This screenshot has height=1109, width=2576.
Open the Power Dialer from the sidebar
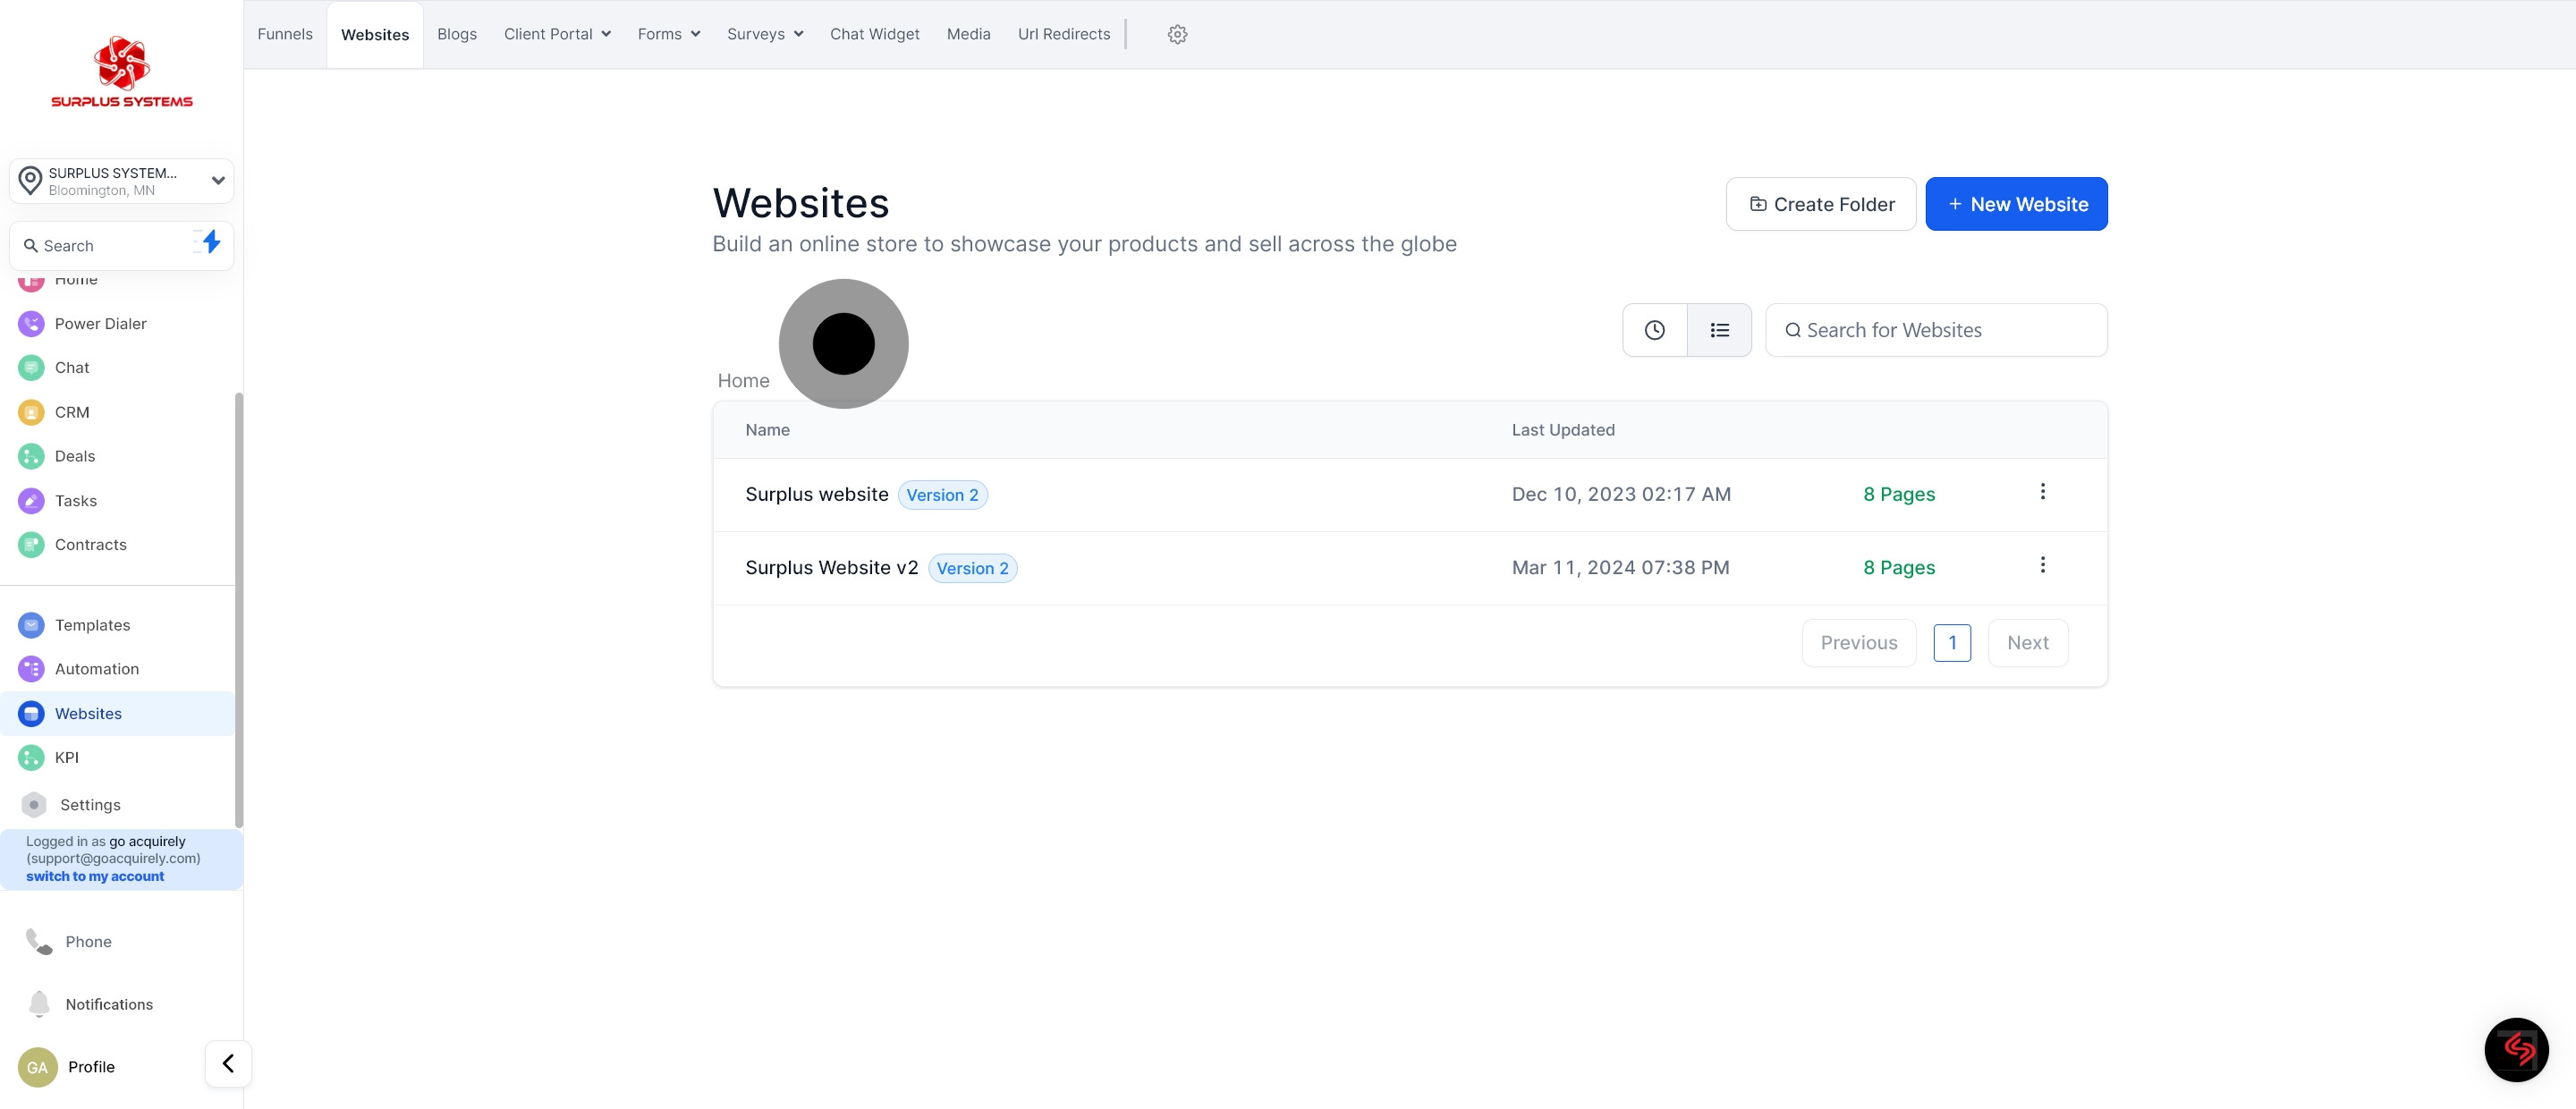coord(100,323)
